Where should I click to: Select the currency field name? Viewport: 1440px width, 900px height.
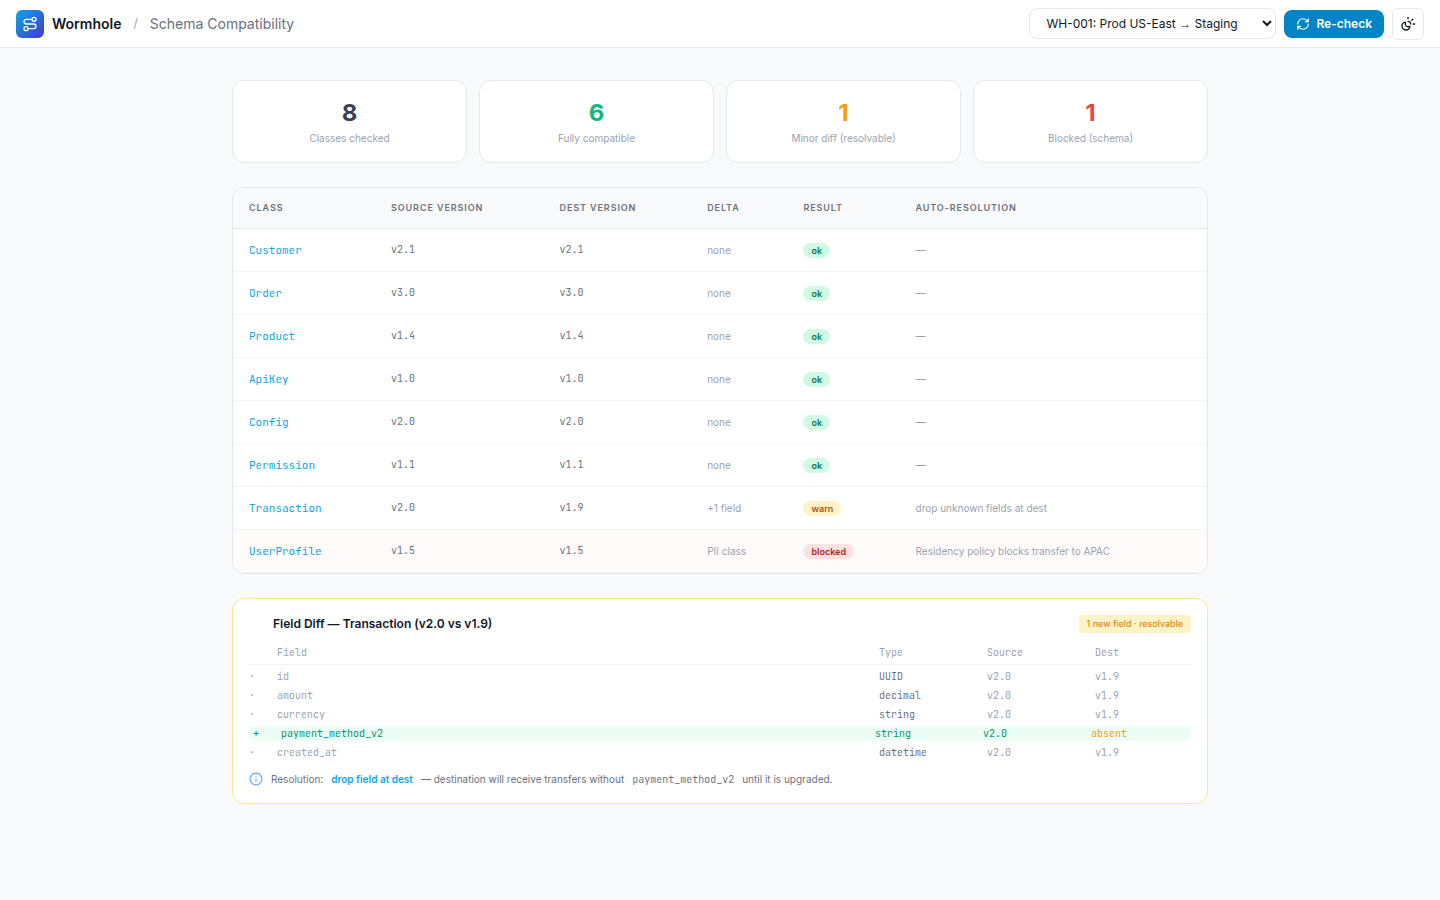tap(301, 714)
